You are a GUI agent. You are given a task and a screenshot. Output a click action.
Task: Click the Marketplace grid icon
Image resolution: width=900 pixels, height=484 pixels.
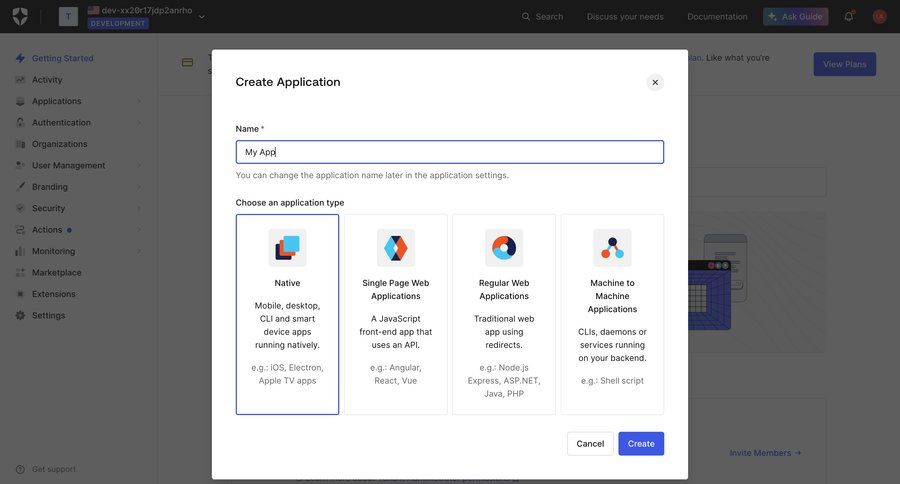point(20,273)
